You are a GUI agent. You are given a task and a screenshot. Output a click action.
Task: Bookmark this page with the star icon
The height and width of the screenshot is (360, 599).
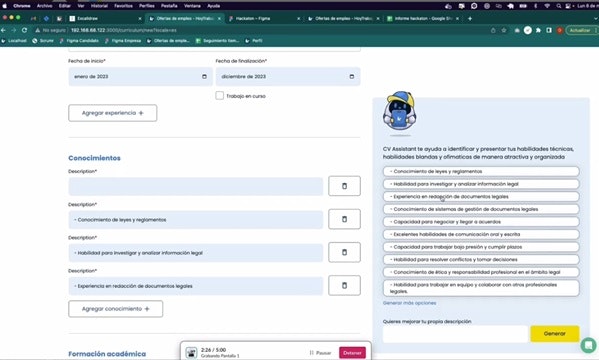[504, 30]
